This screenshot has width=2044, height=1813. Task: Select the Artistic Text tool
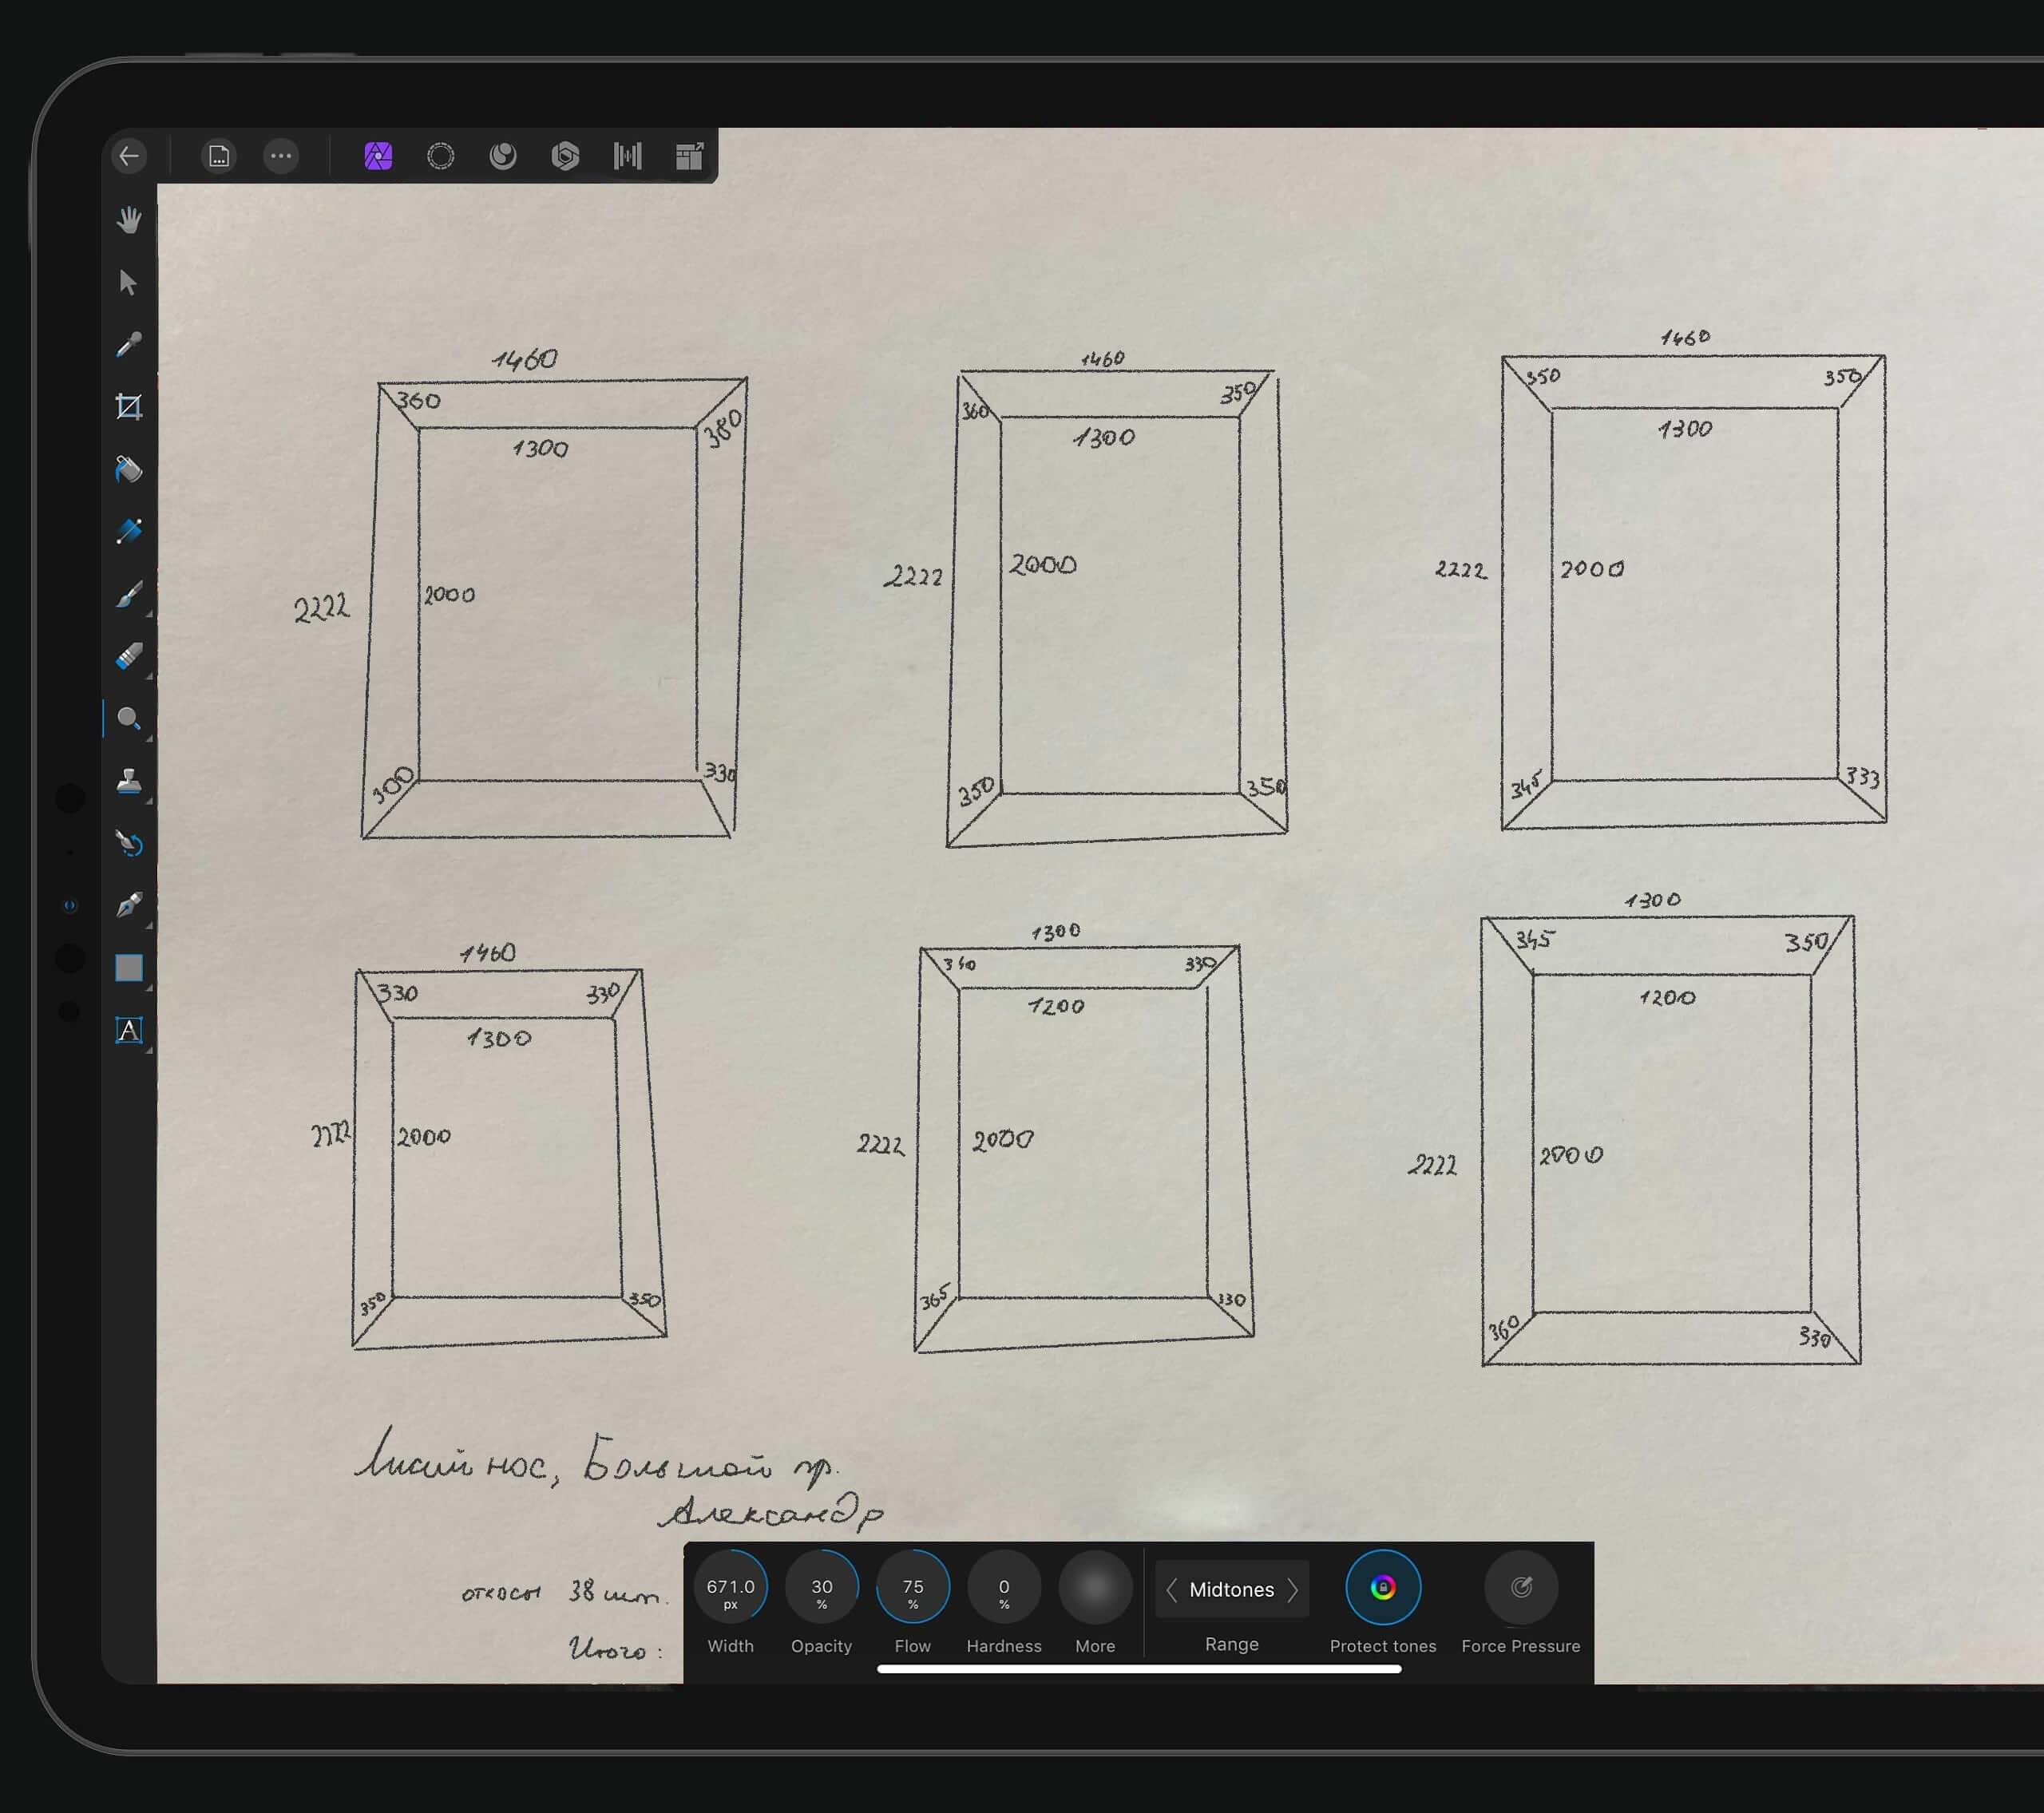129,1030
